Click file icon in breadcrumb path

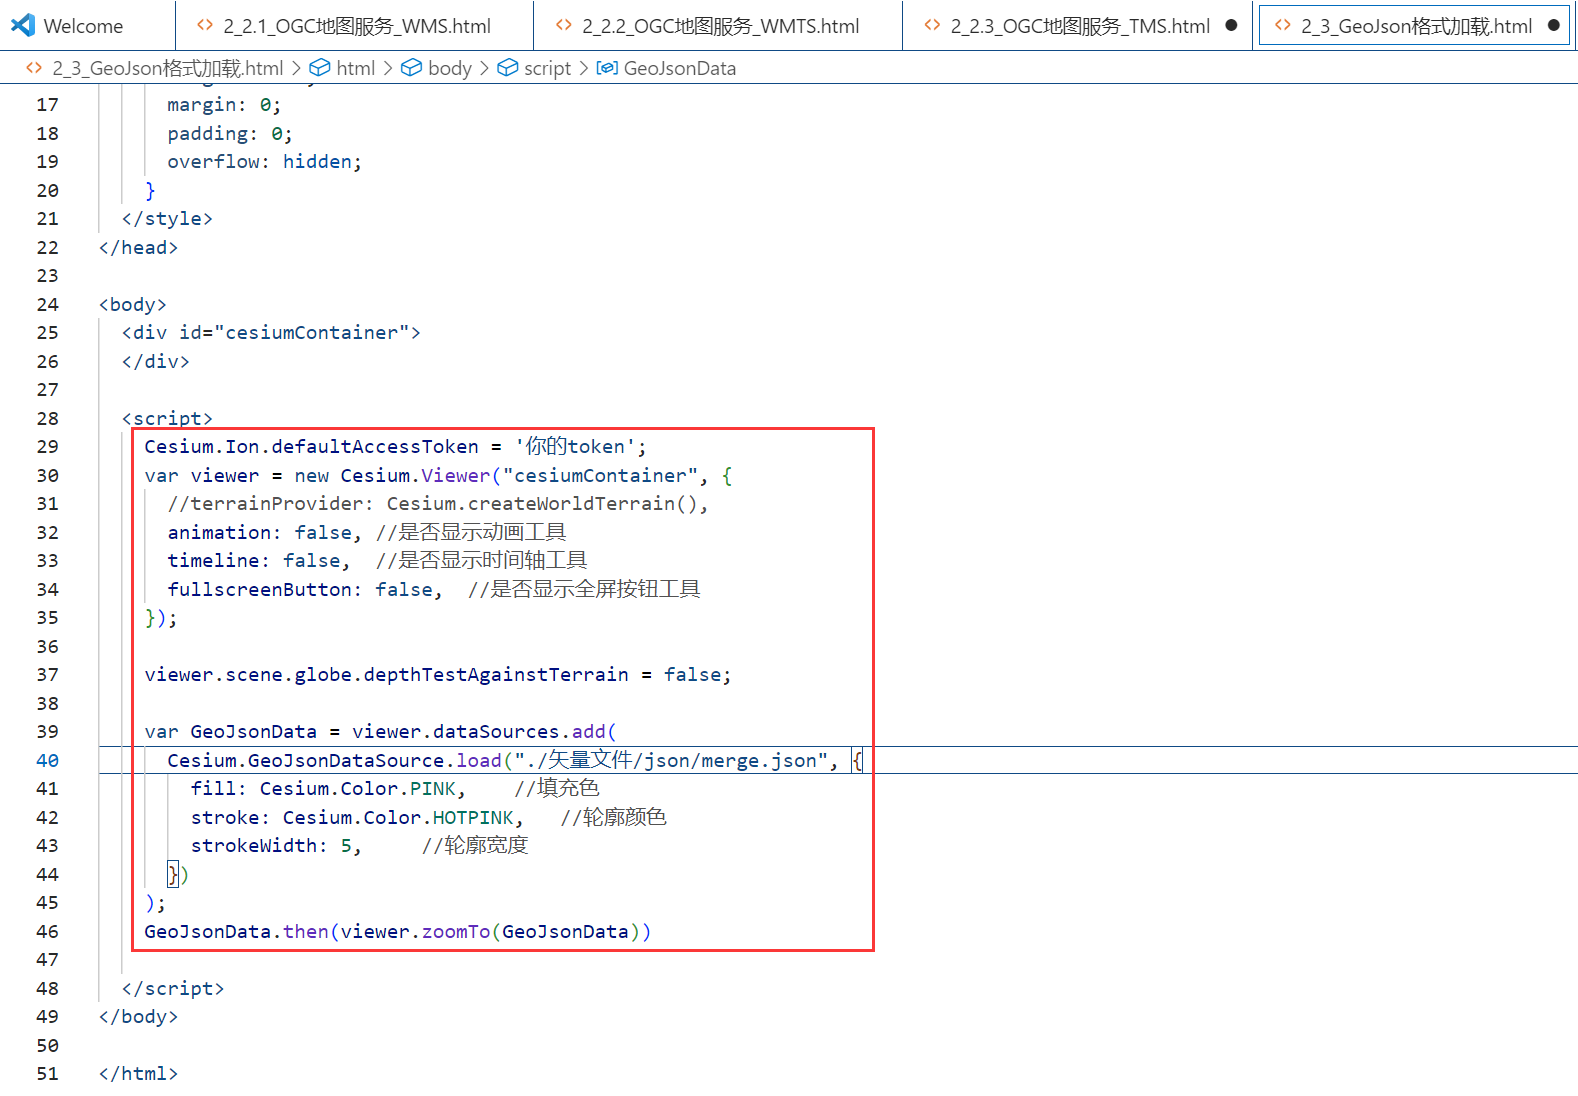34,68
